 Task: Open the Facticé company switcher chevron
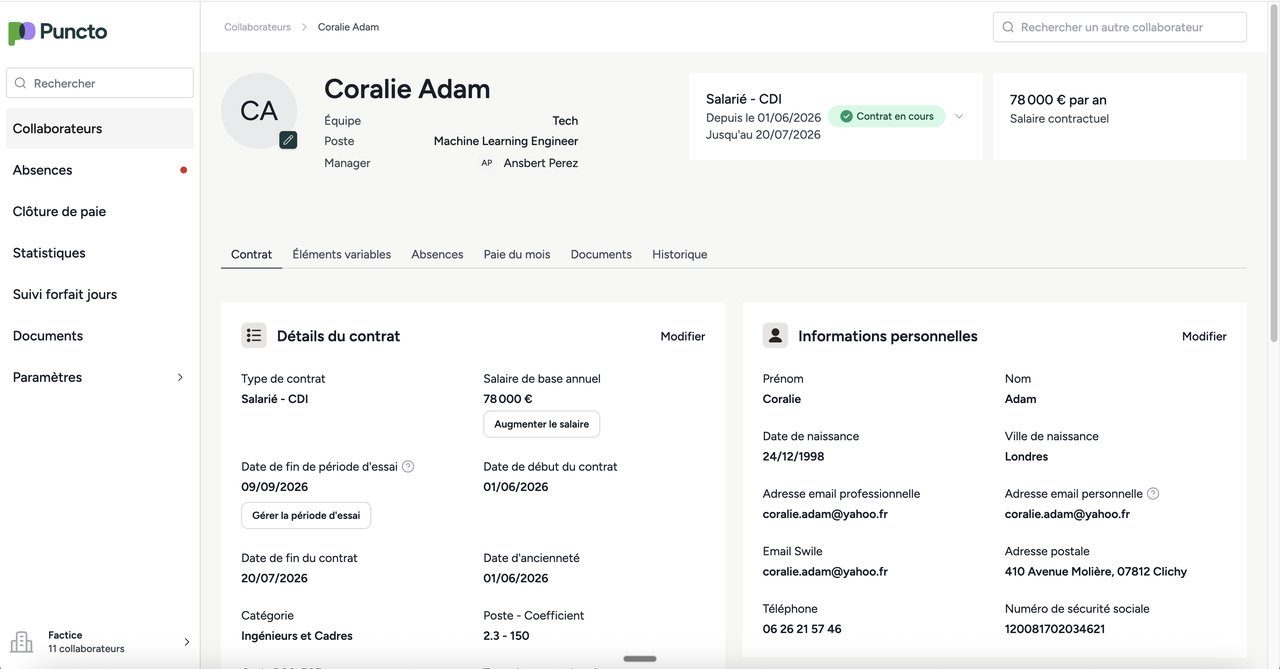coord(187,642)
